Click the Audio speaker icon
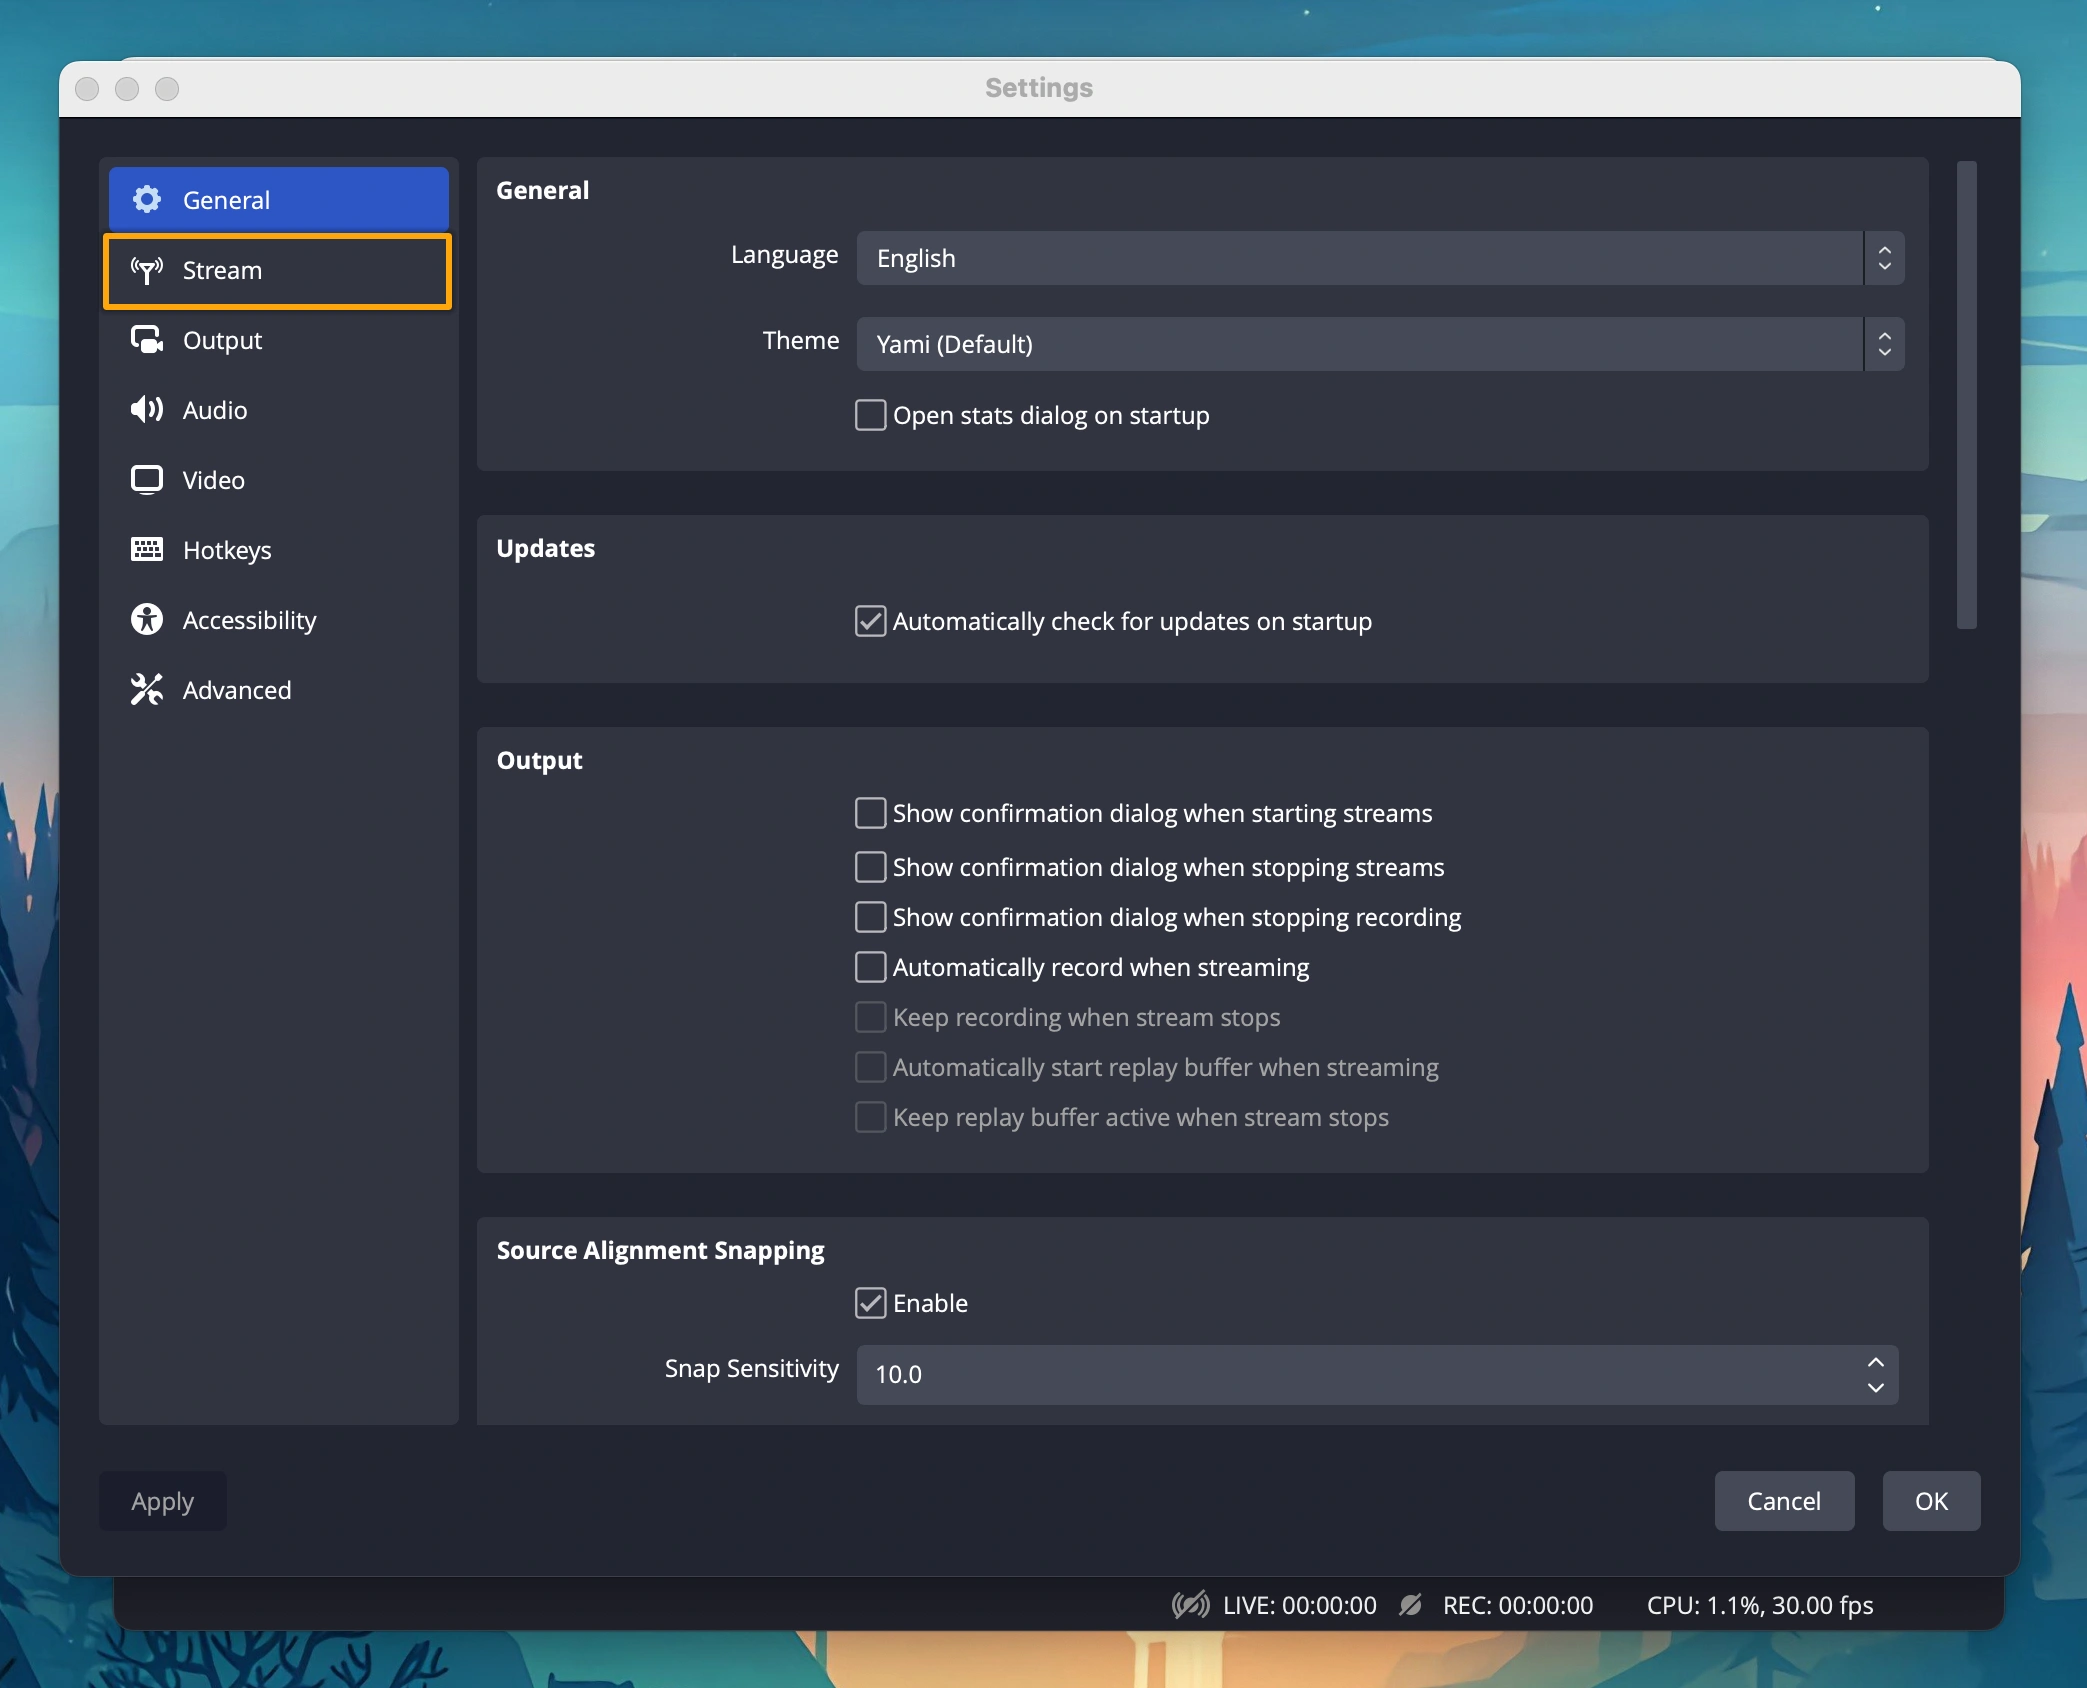Screen dimensions: 2087x1688 147,410
